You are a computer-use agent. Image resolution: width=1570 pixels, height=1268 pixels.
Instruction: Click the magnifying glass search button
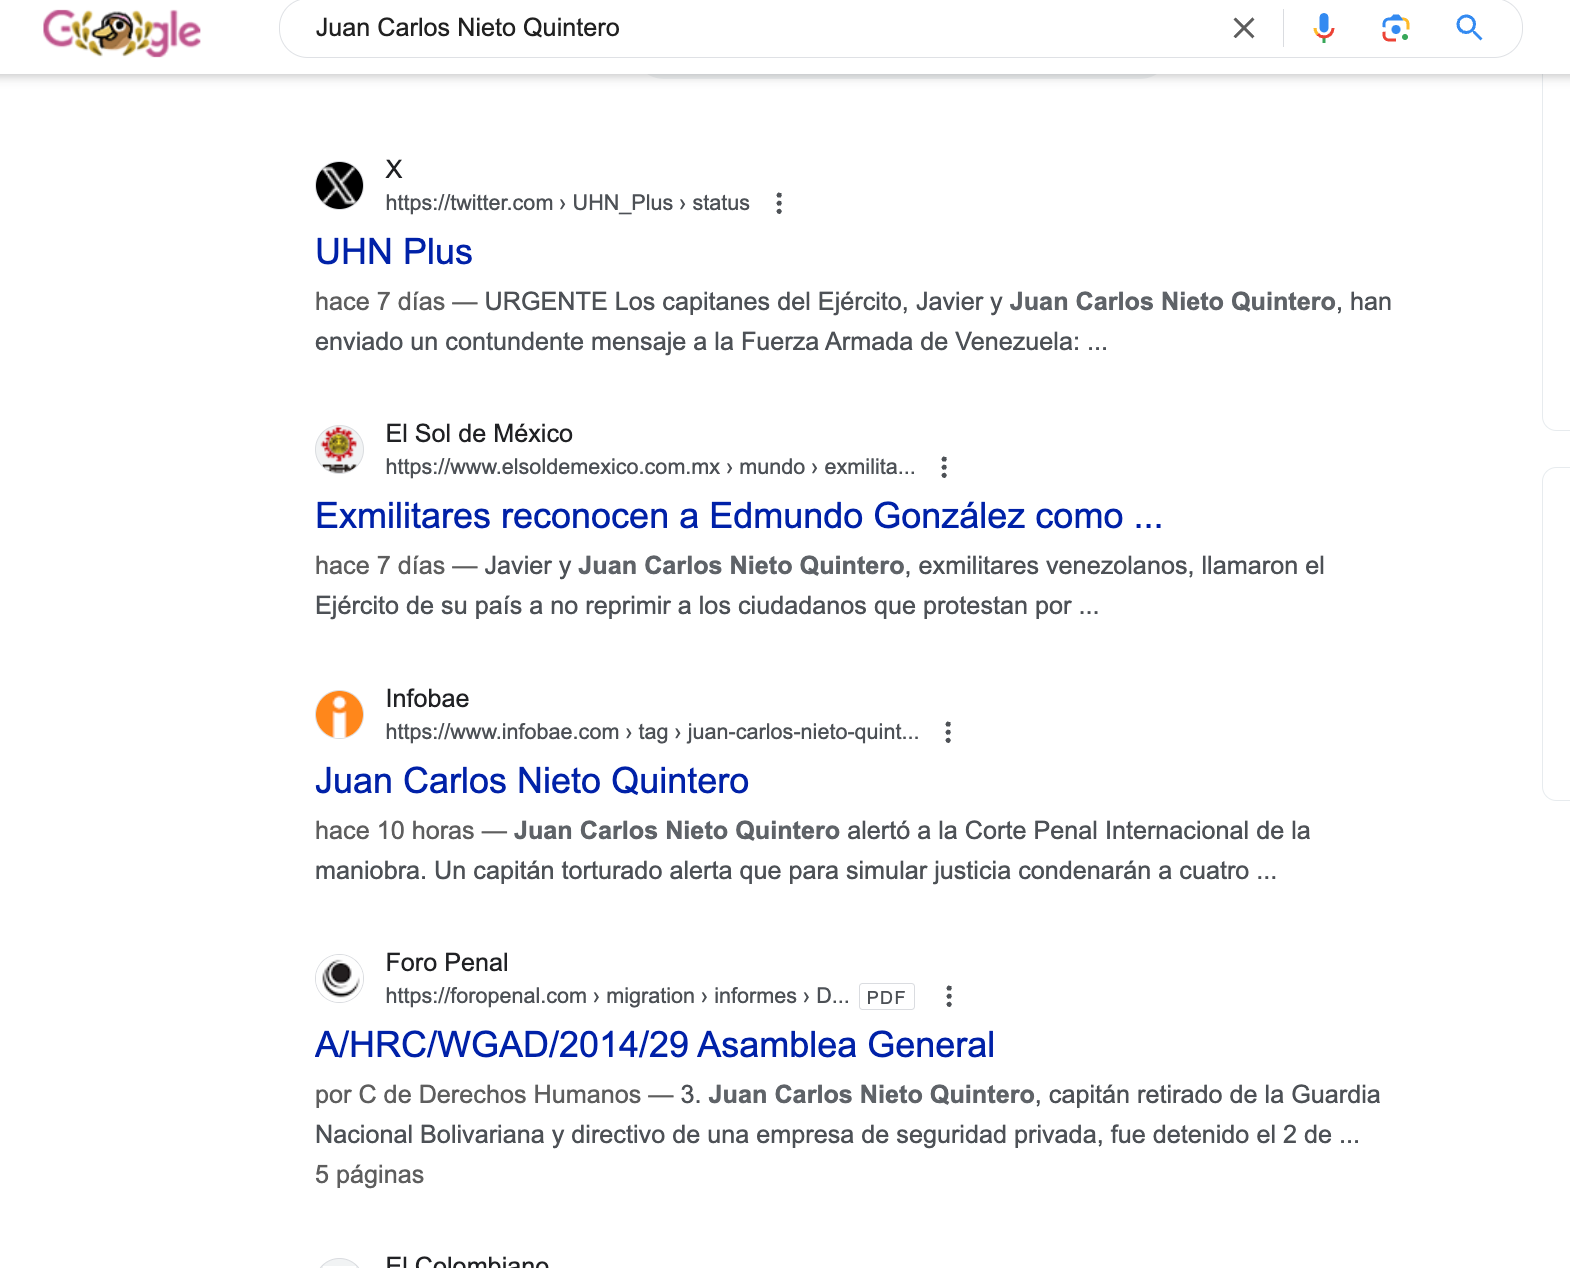pos(1468,28)
